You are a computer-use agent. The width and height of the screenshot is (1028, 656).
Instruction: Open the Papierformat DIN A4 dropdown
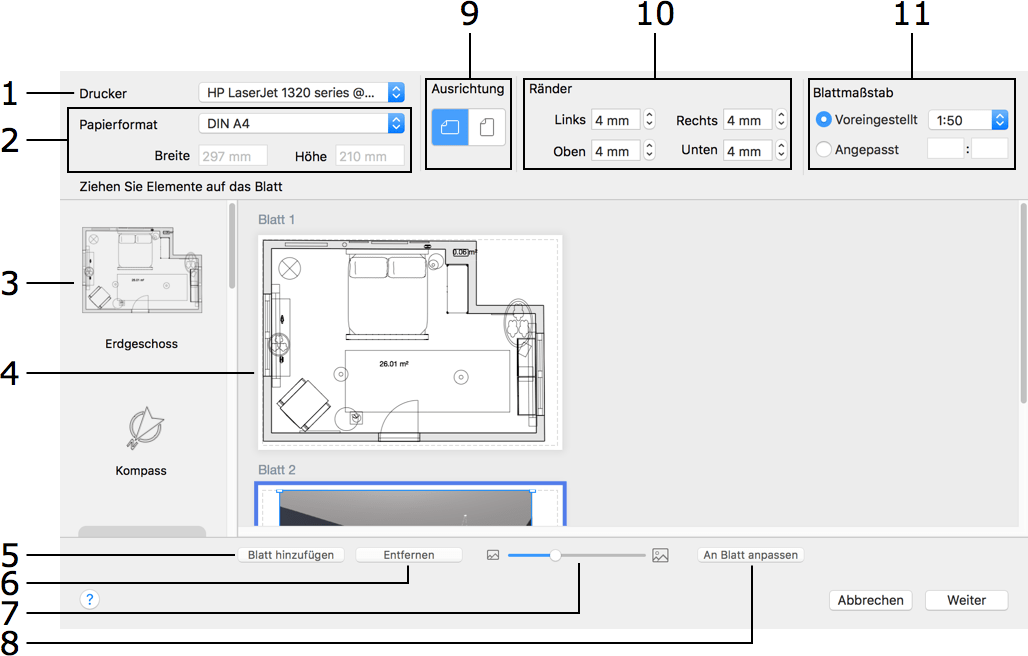coord(302,123)
